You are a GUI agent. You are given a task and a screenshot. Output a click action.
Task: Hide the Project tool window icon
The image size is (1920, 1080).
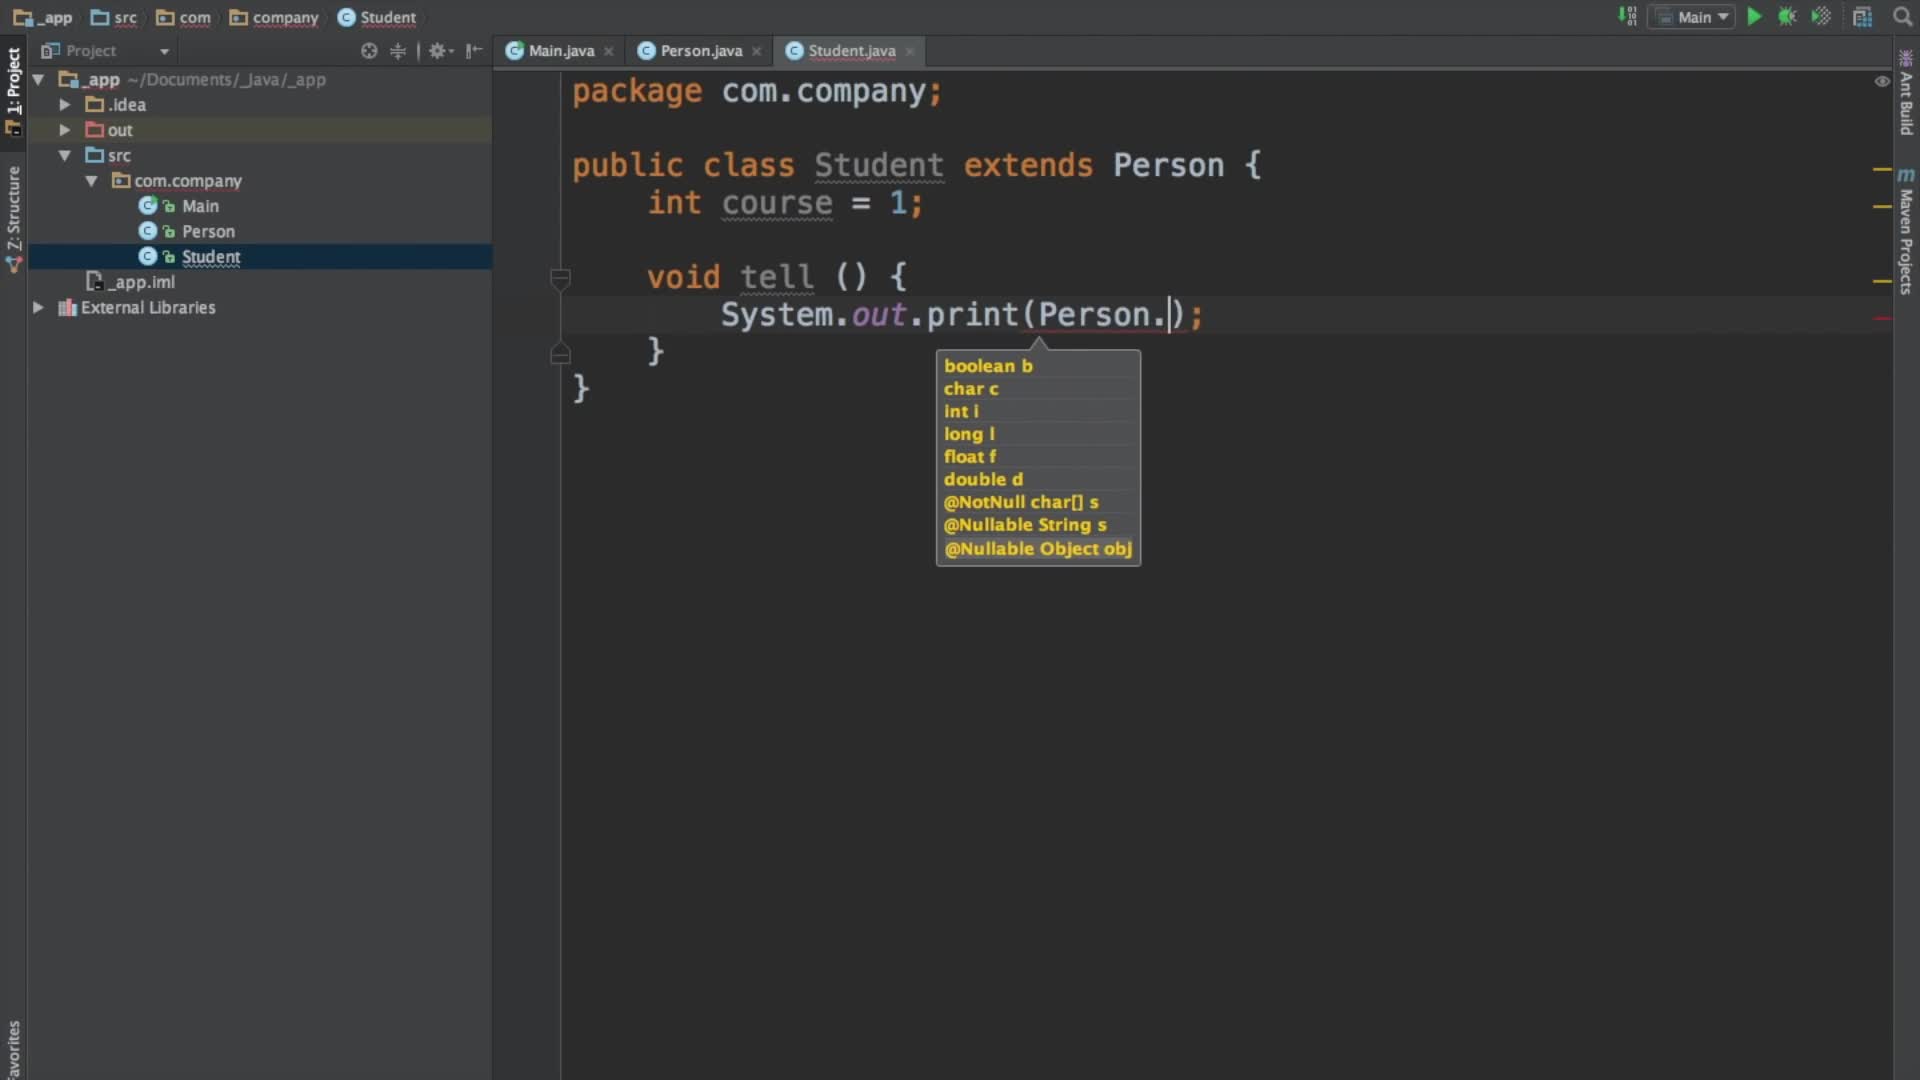(474, 51)
